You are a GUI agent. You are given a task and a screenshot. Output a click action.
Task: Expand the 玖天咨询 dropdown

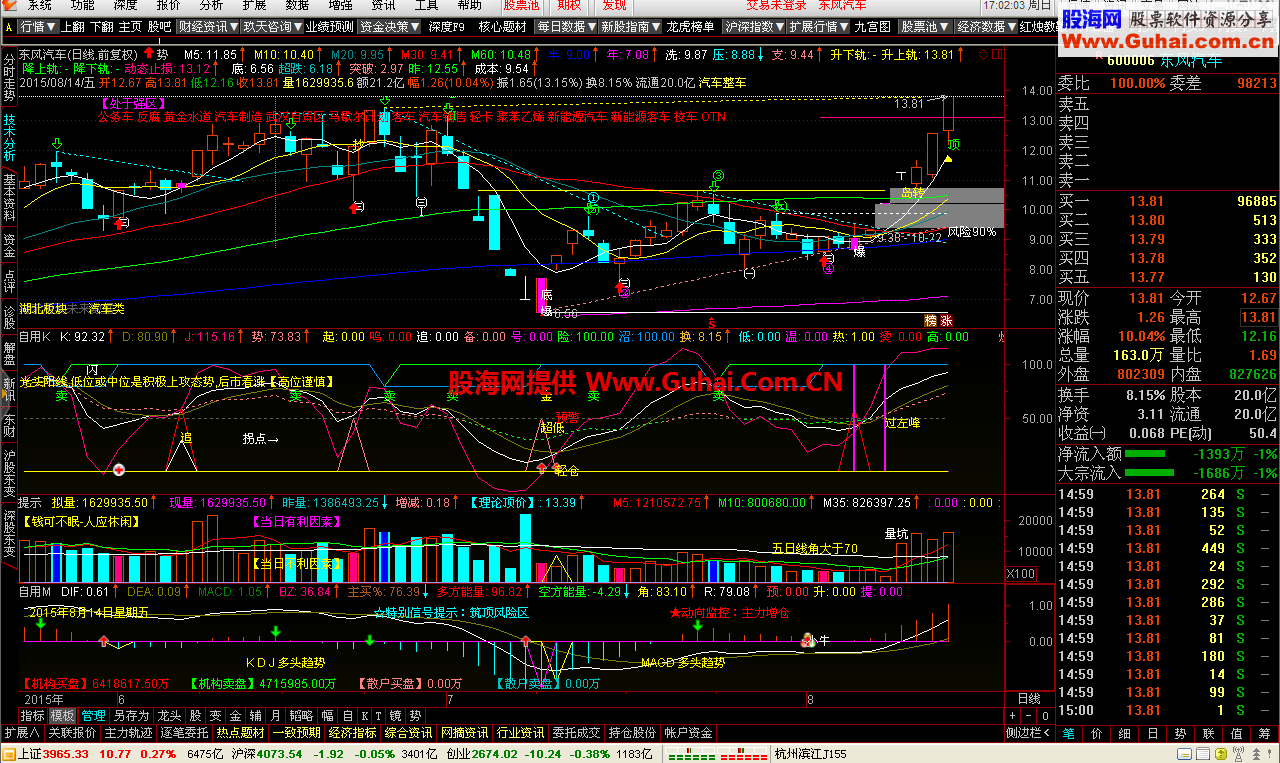pyautogui.click(x=271, y=27)
